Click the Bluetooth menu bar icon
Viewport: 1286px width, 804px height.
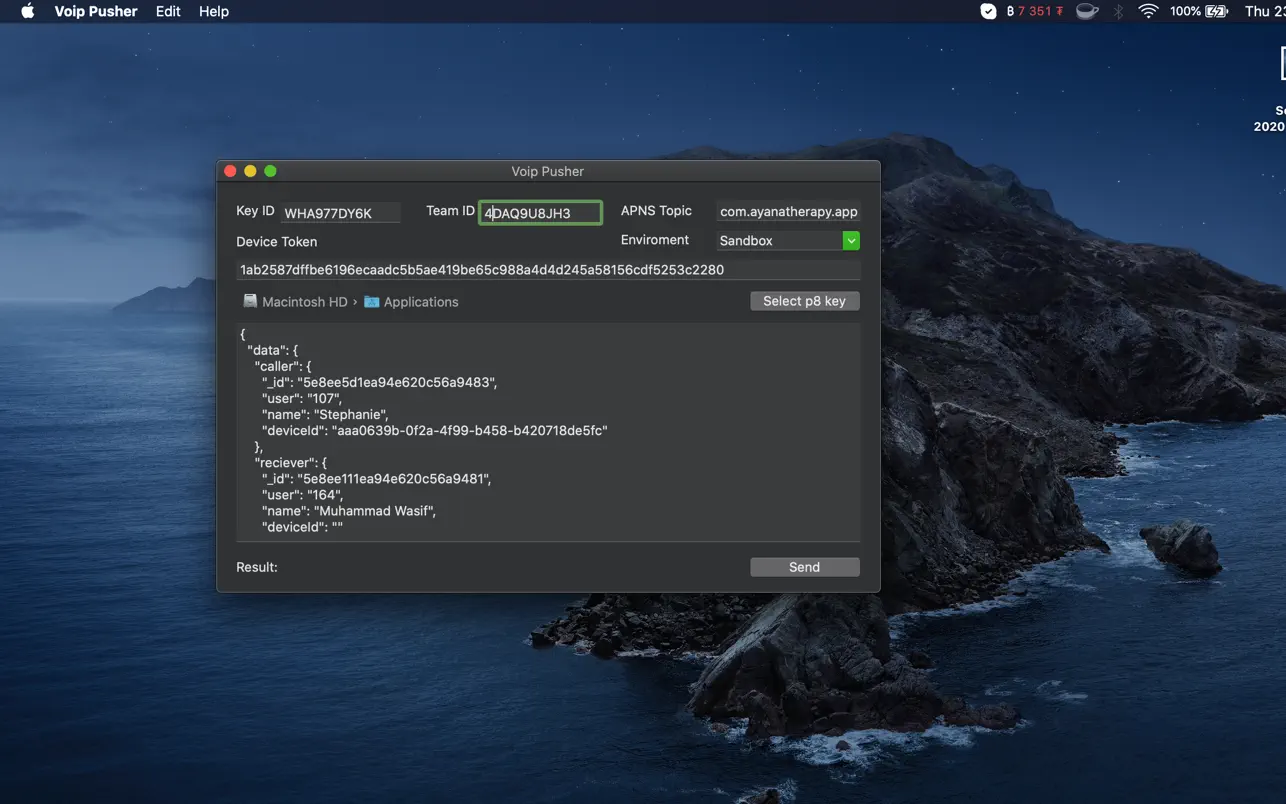pos(1118,11)
